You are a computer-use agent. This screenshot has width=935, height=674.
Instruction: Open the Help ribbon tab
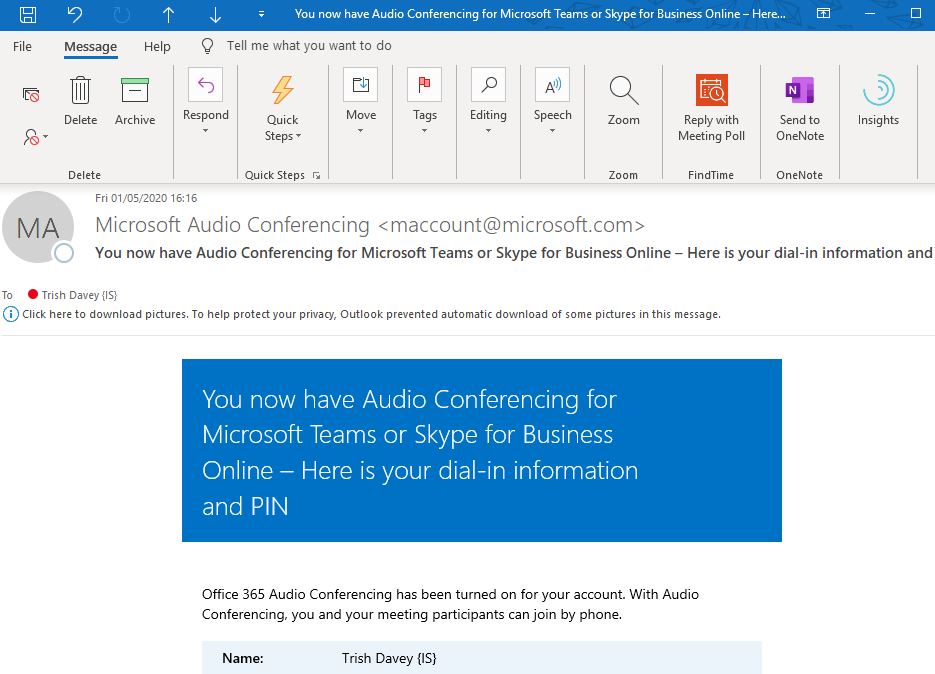coord(157,47)
